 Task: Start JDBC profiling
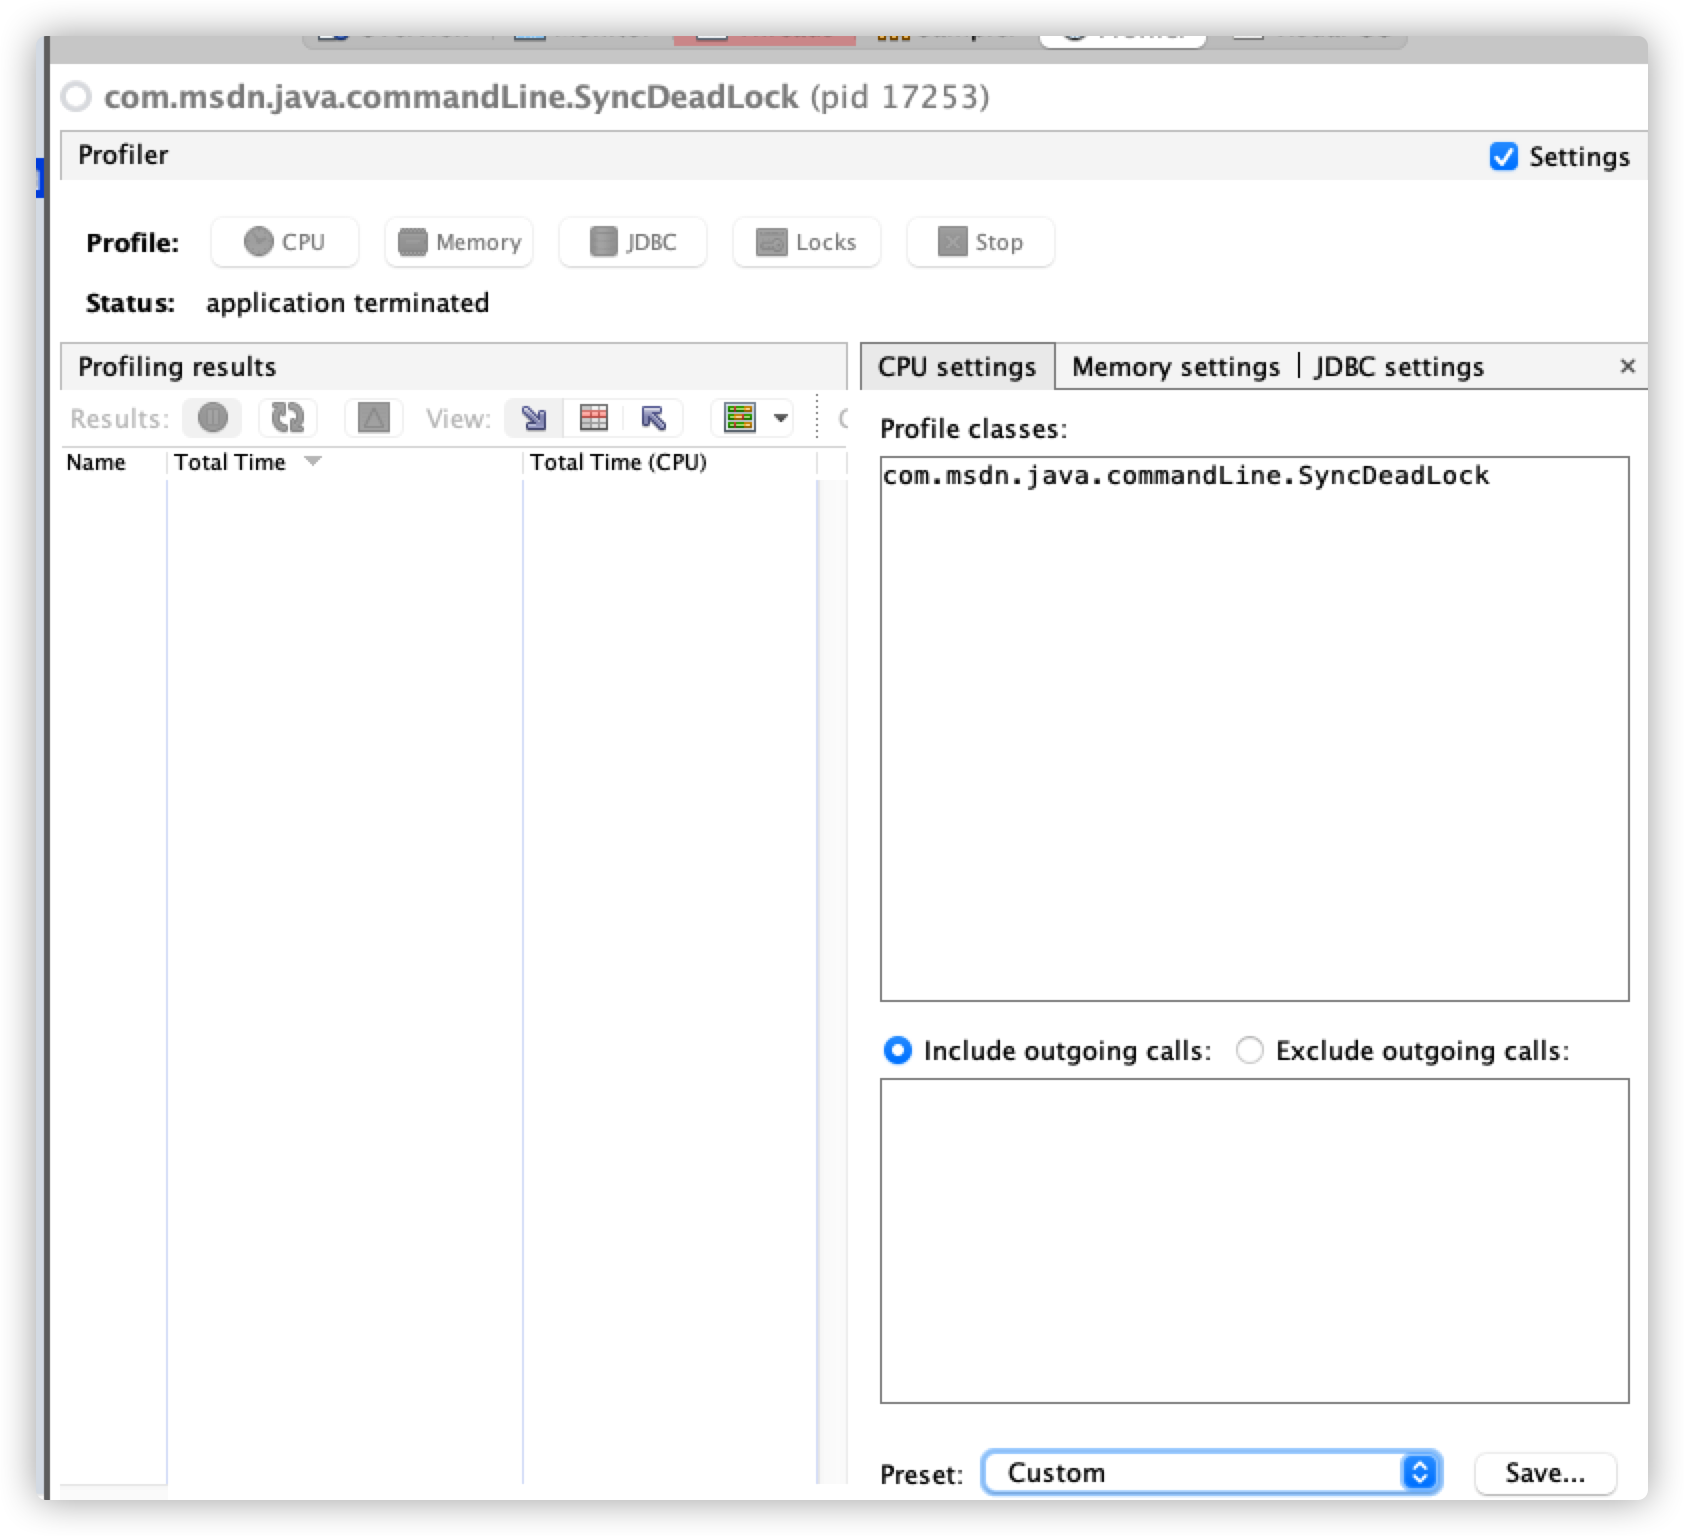[x=632, y=241]
